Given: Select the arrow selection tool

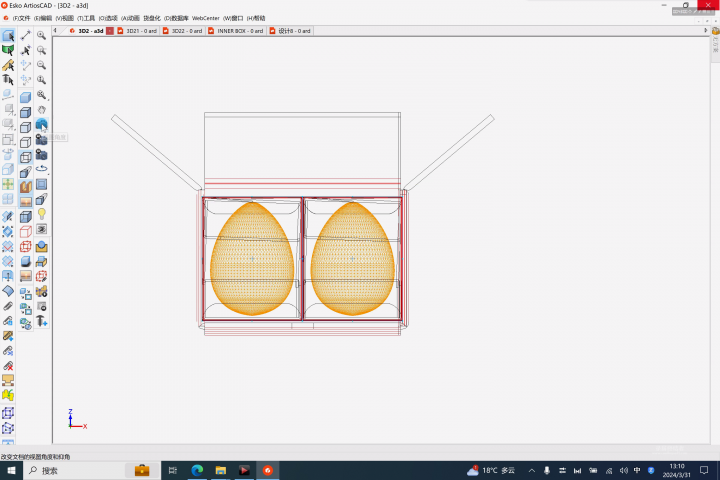Looking at the screenshot, I should (x=8, y=35).
